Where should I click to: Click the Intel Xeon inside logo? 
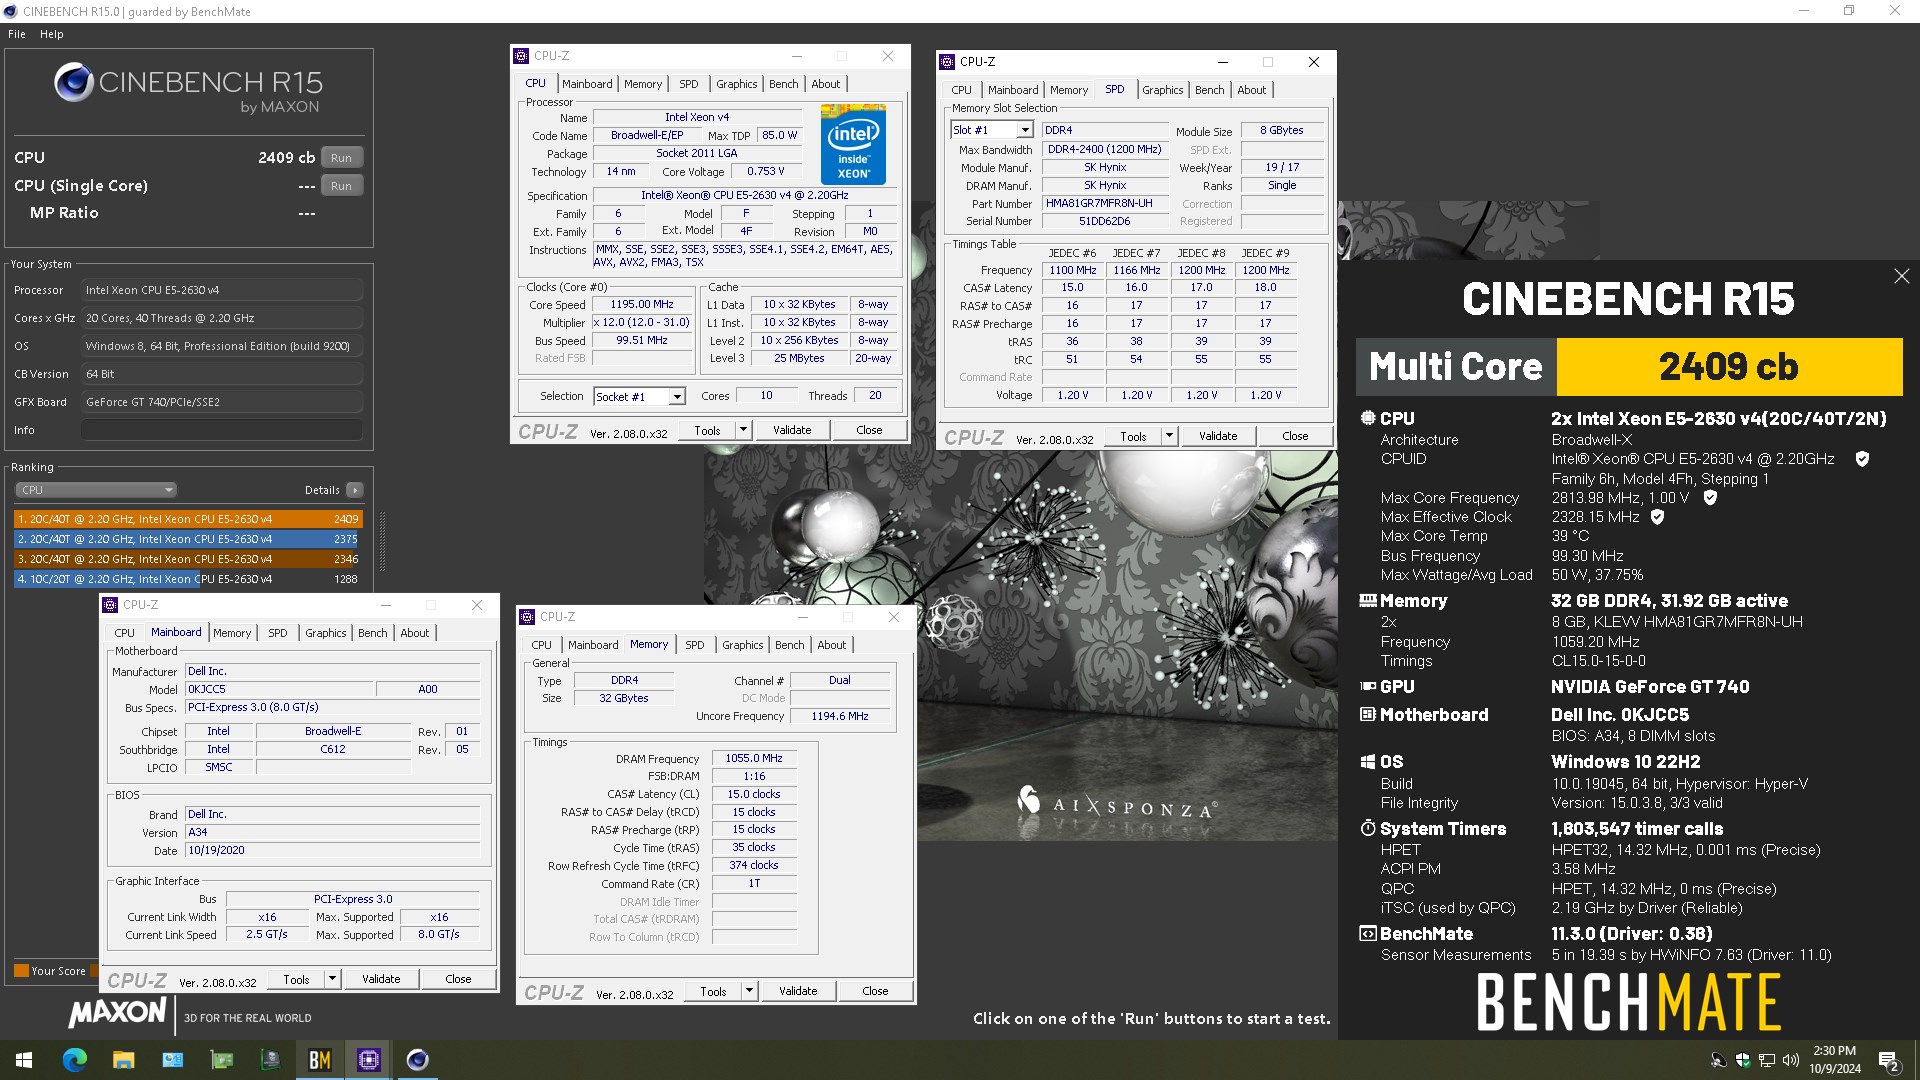[853, 144]
